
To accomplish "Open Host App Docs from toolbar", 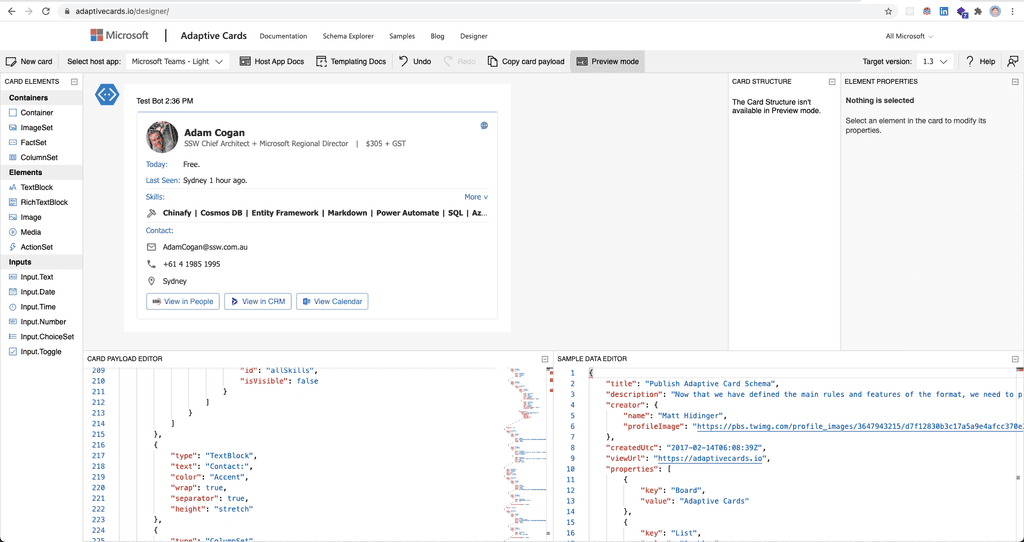I will coord(271,61).
